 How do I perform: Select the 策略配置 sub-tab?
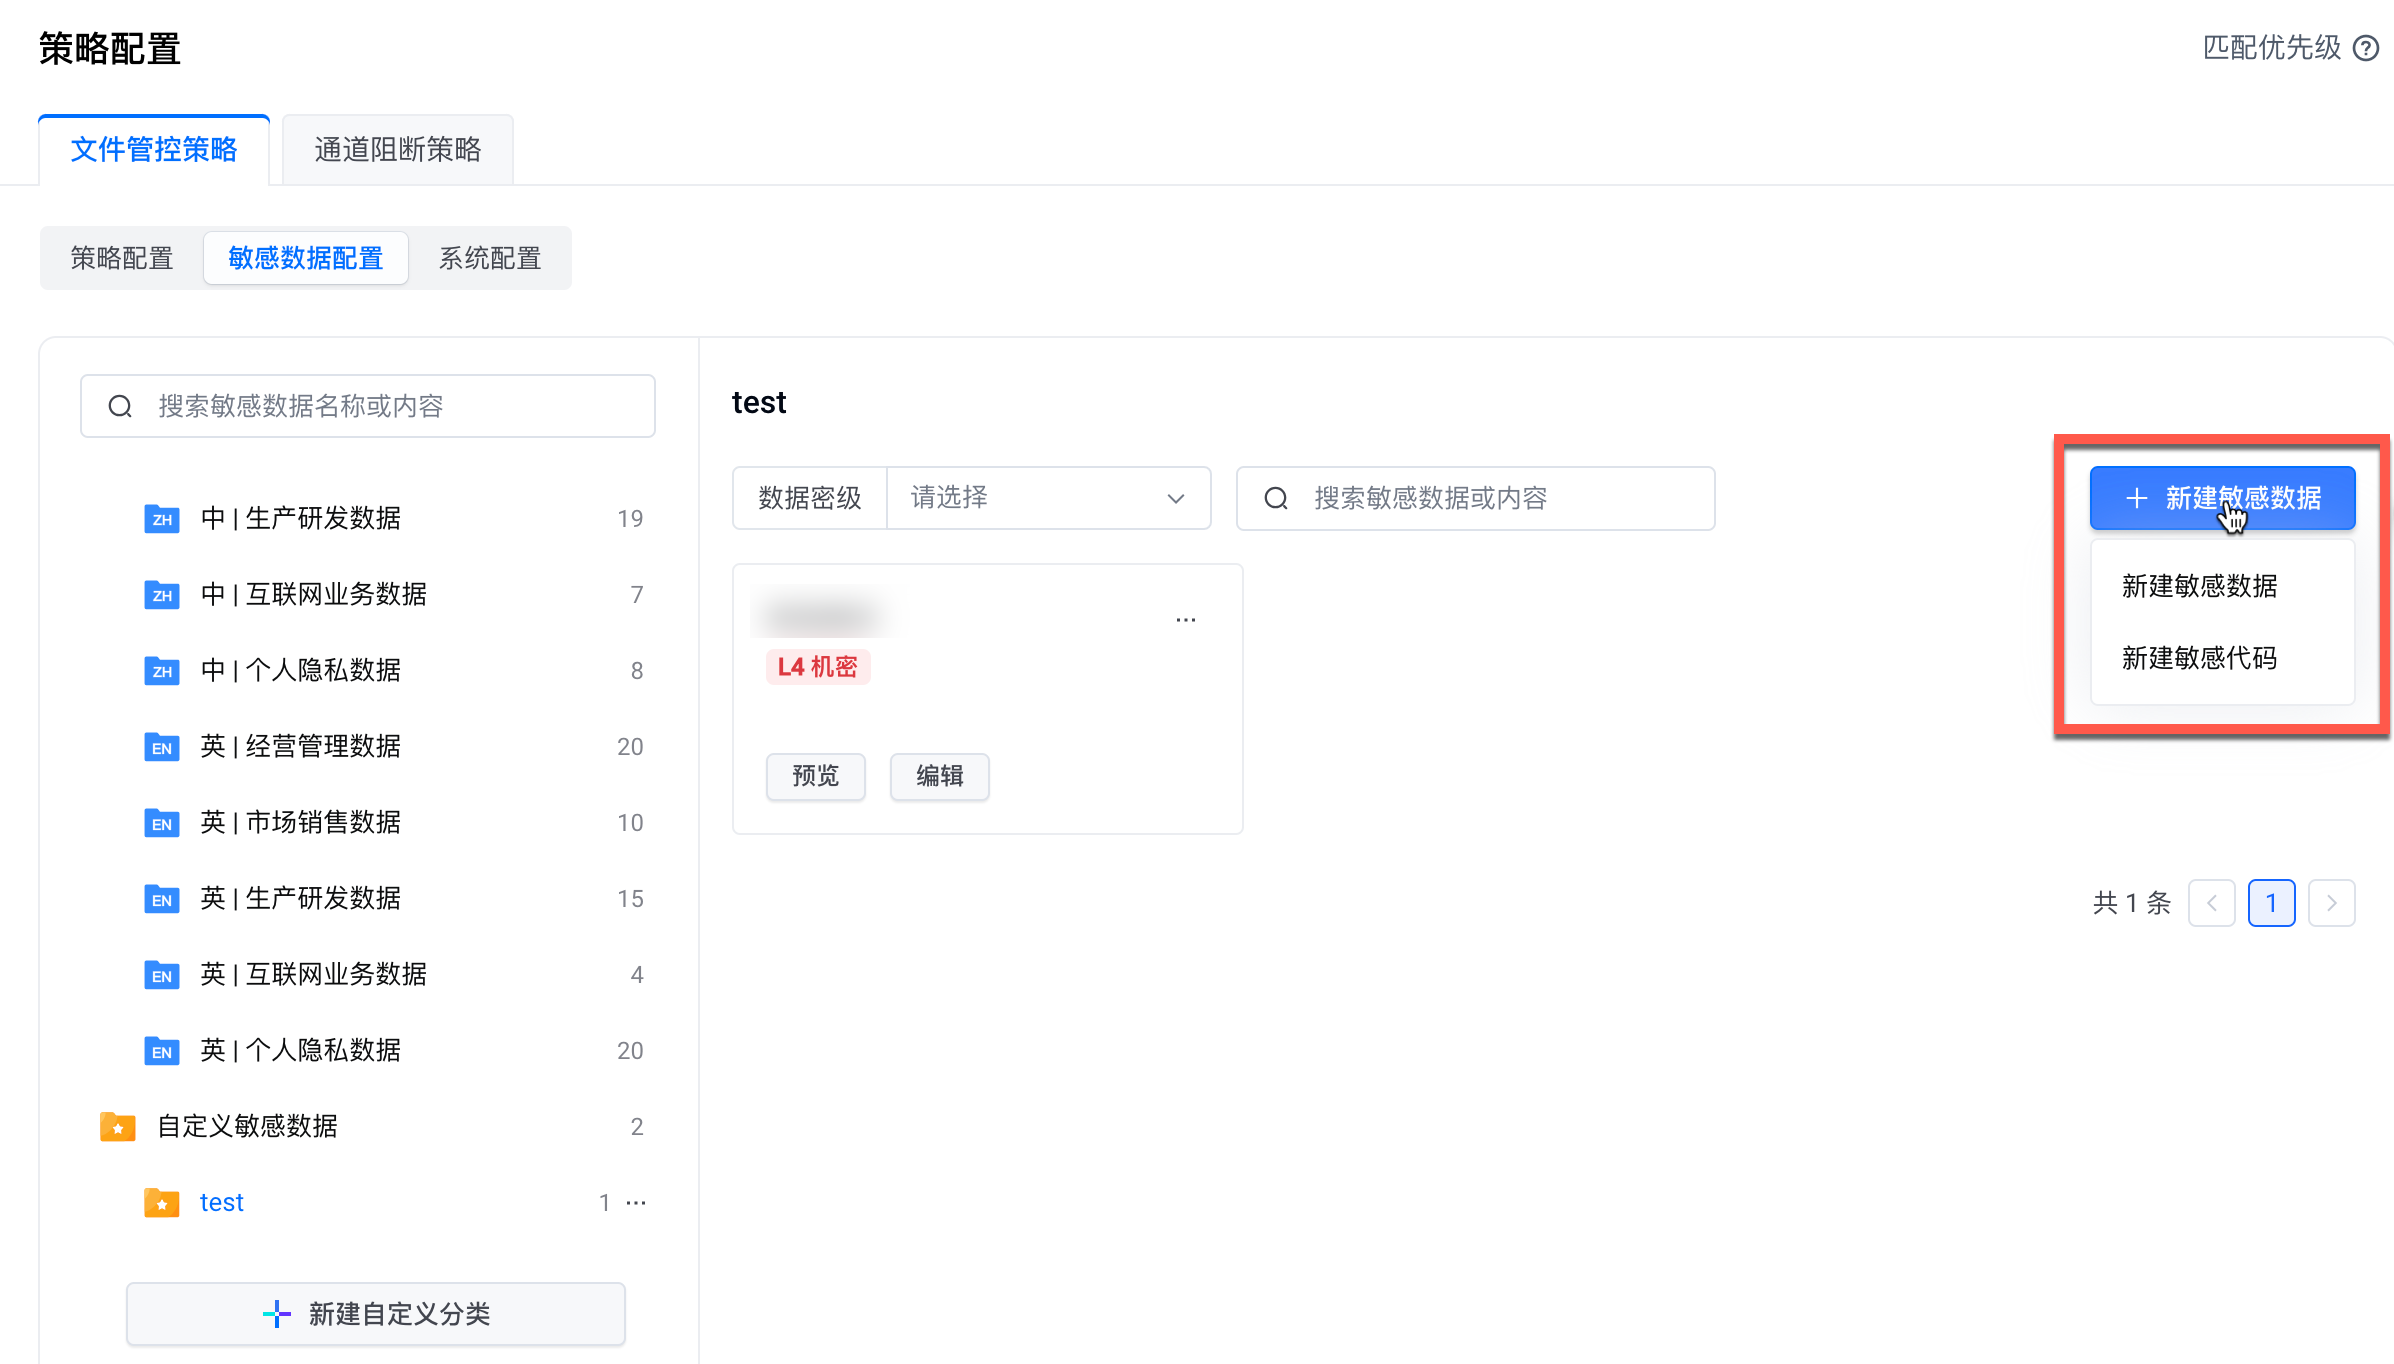point(122,258)
